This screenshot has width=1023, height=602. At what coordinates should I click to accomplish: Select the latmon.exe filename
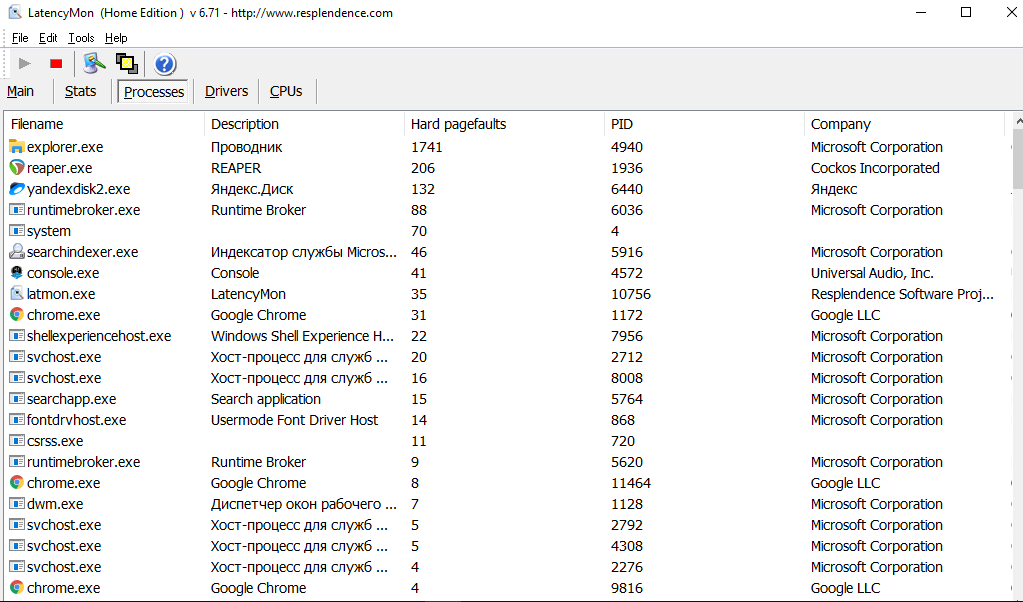pos(61,294)
